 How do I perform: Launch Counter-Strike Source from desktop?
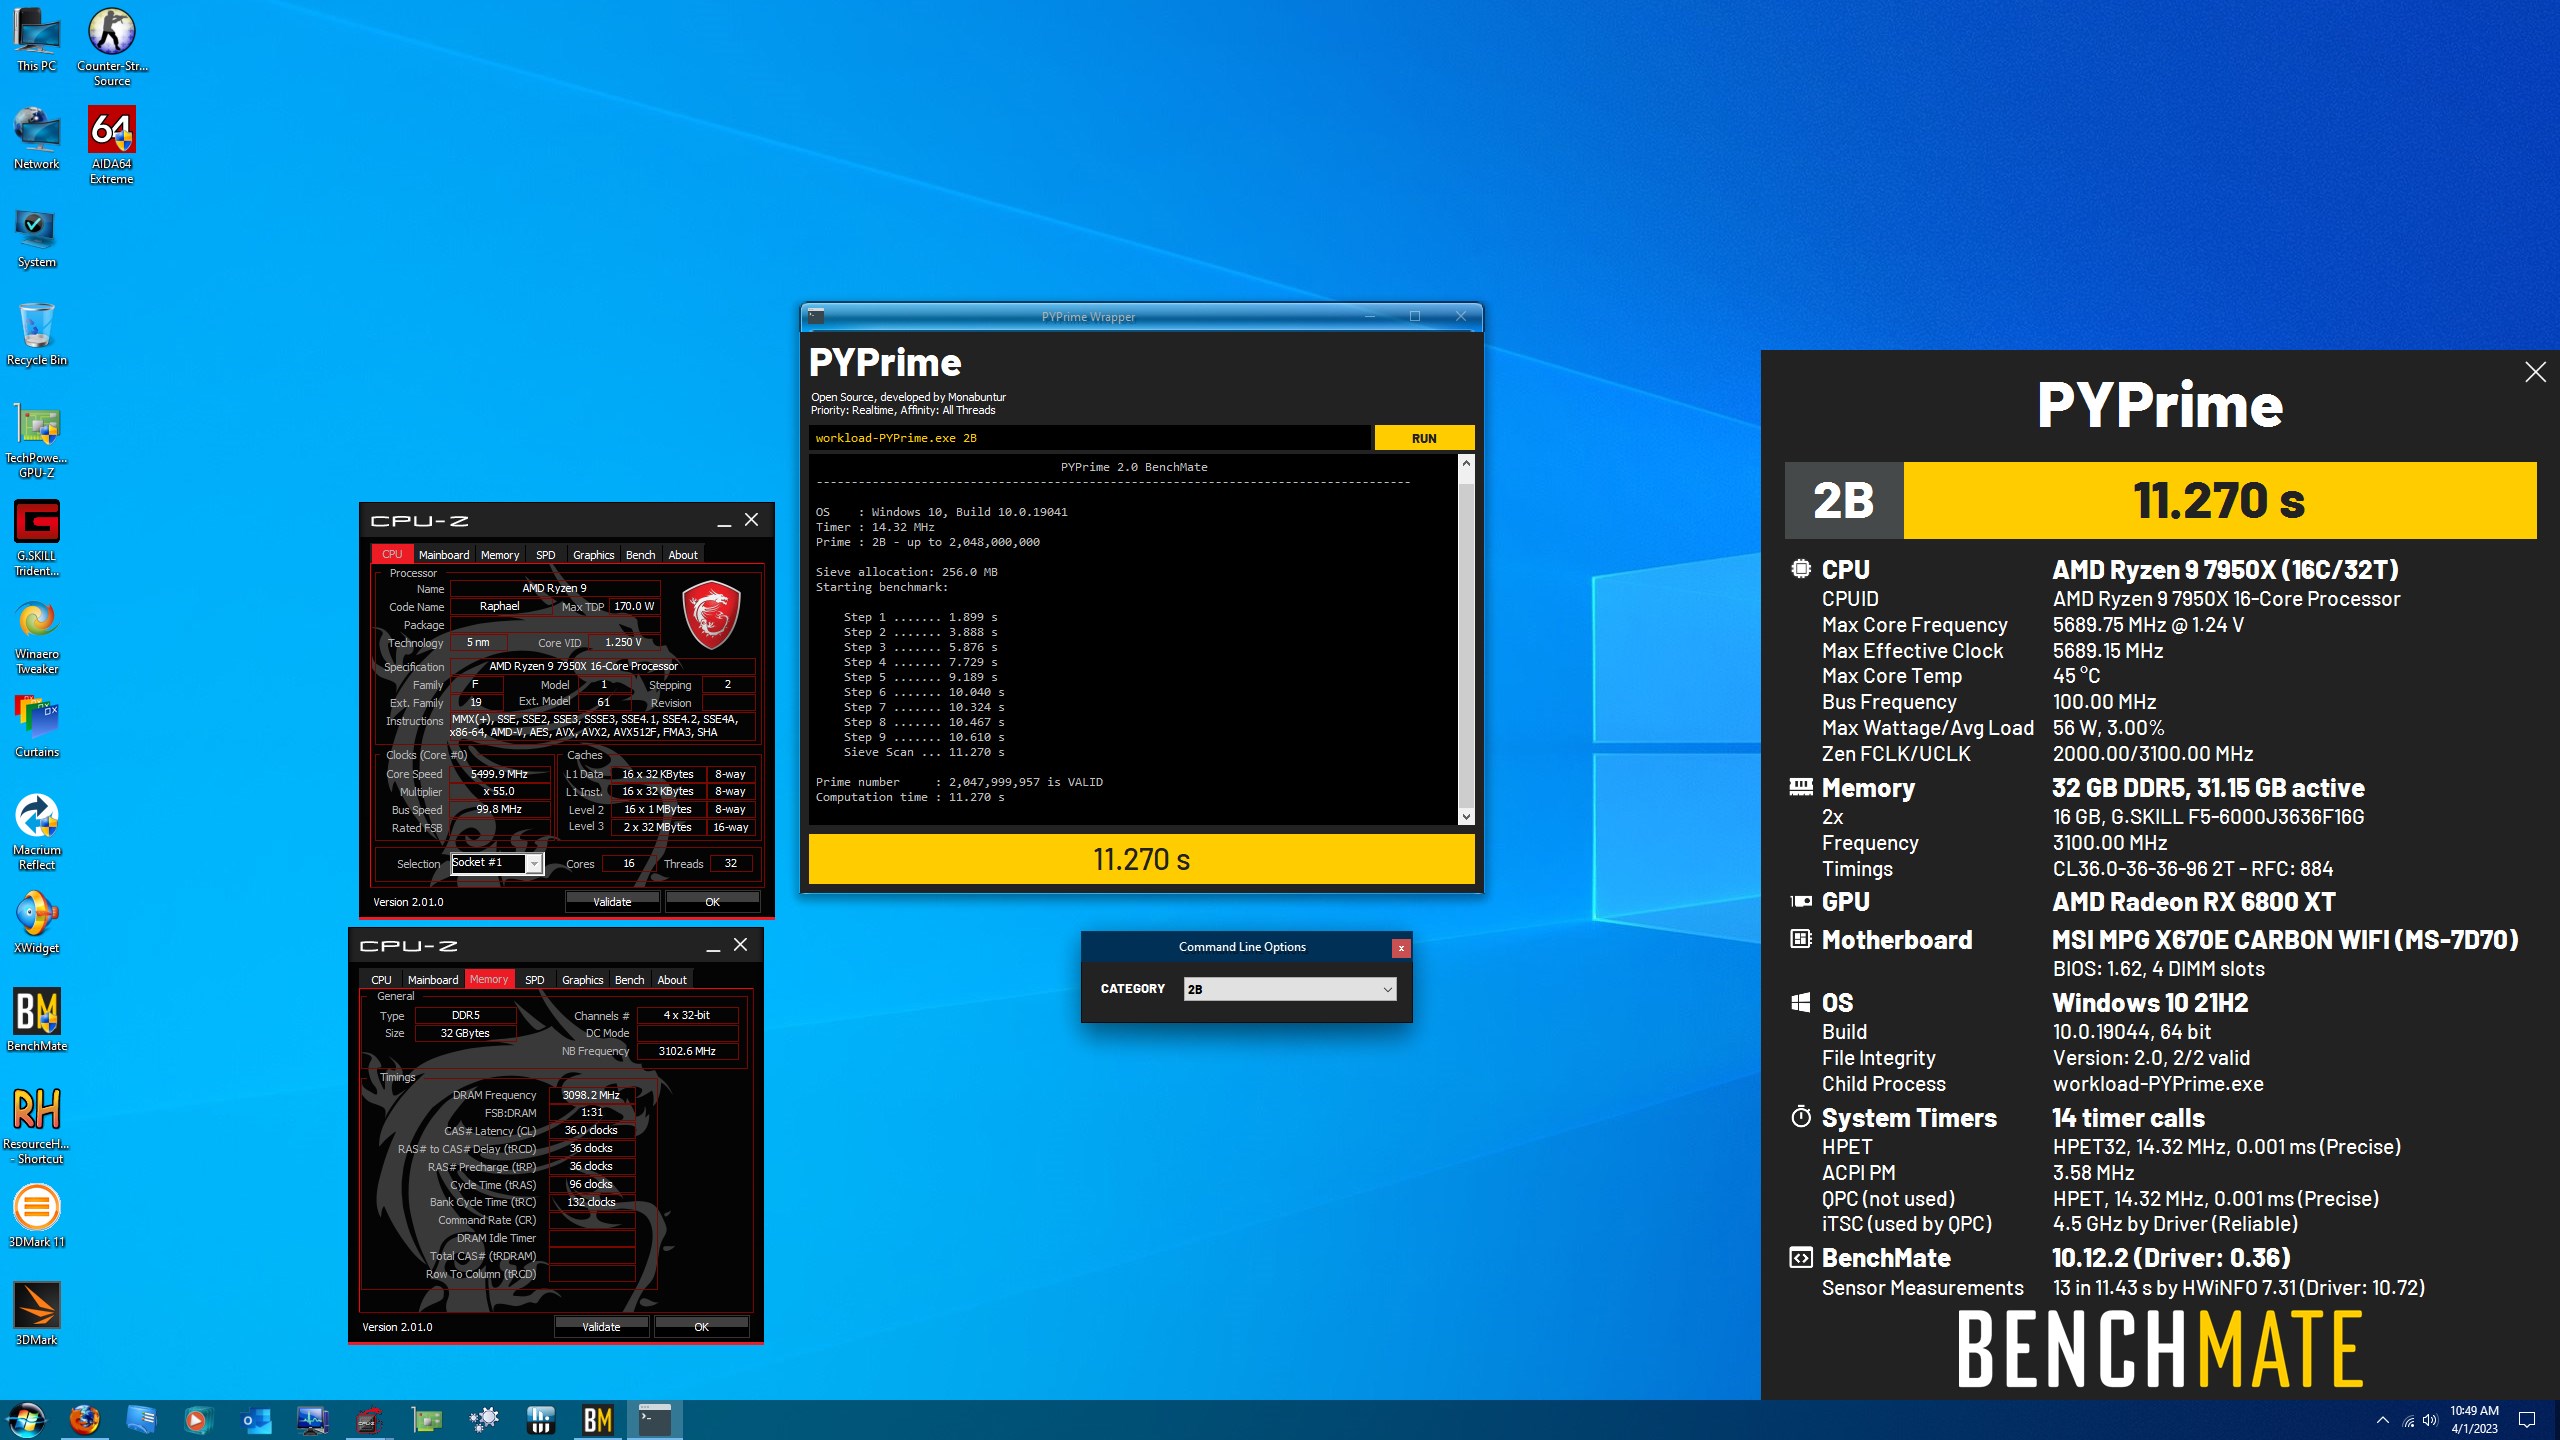[112, 46]
